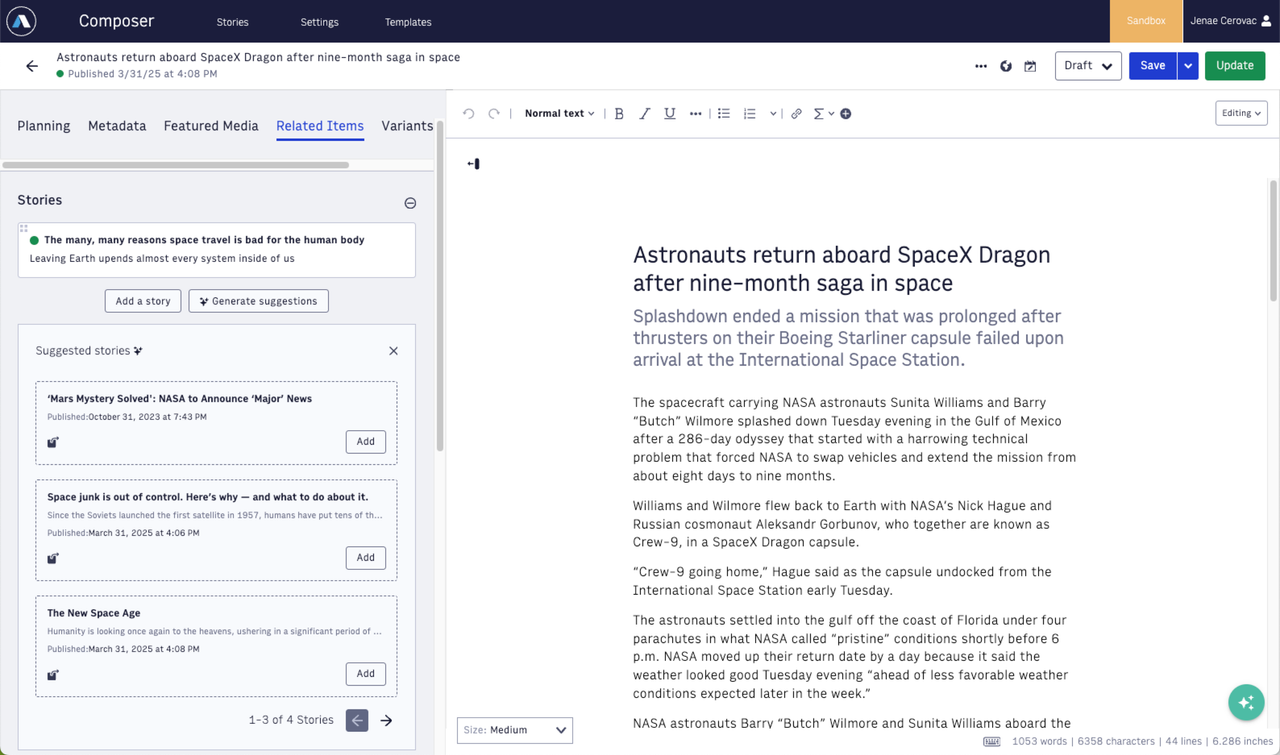Open the Editing mode dropdown
The width and height of the screenshot is (1280, 755).
pos(1241,114)
